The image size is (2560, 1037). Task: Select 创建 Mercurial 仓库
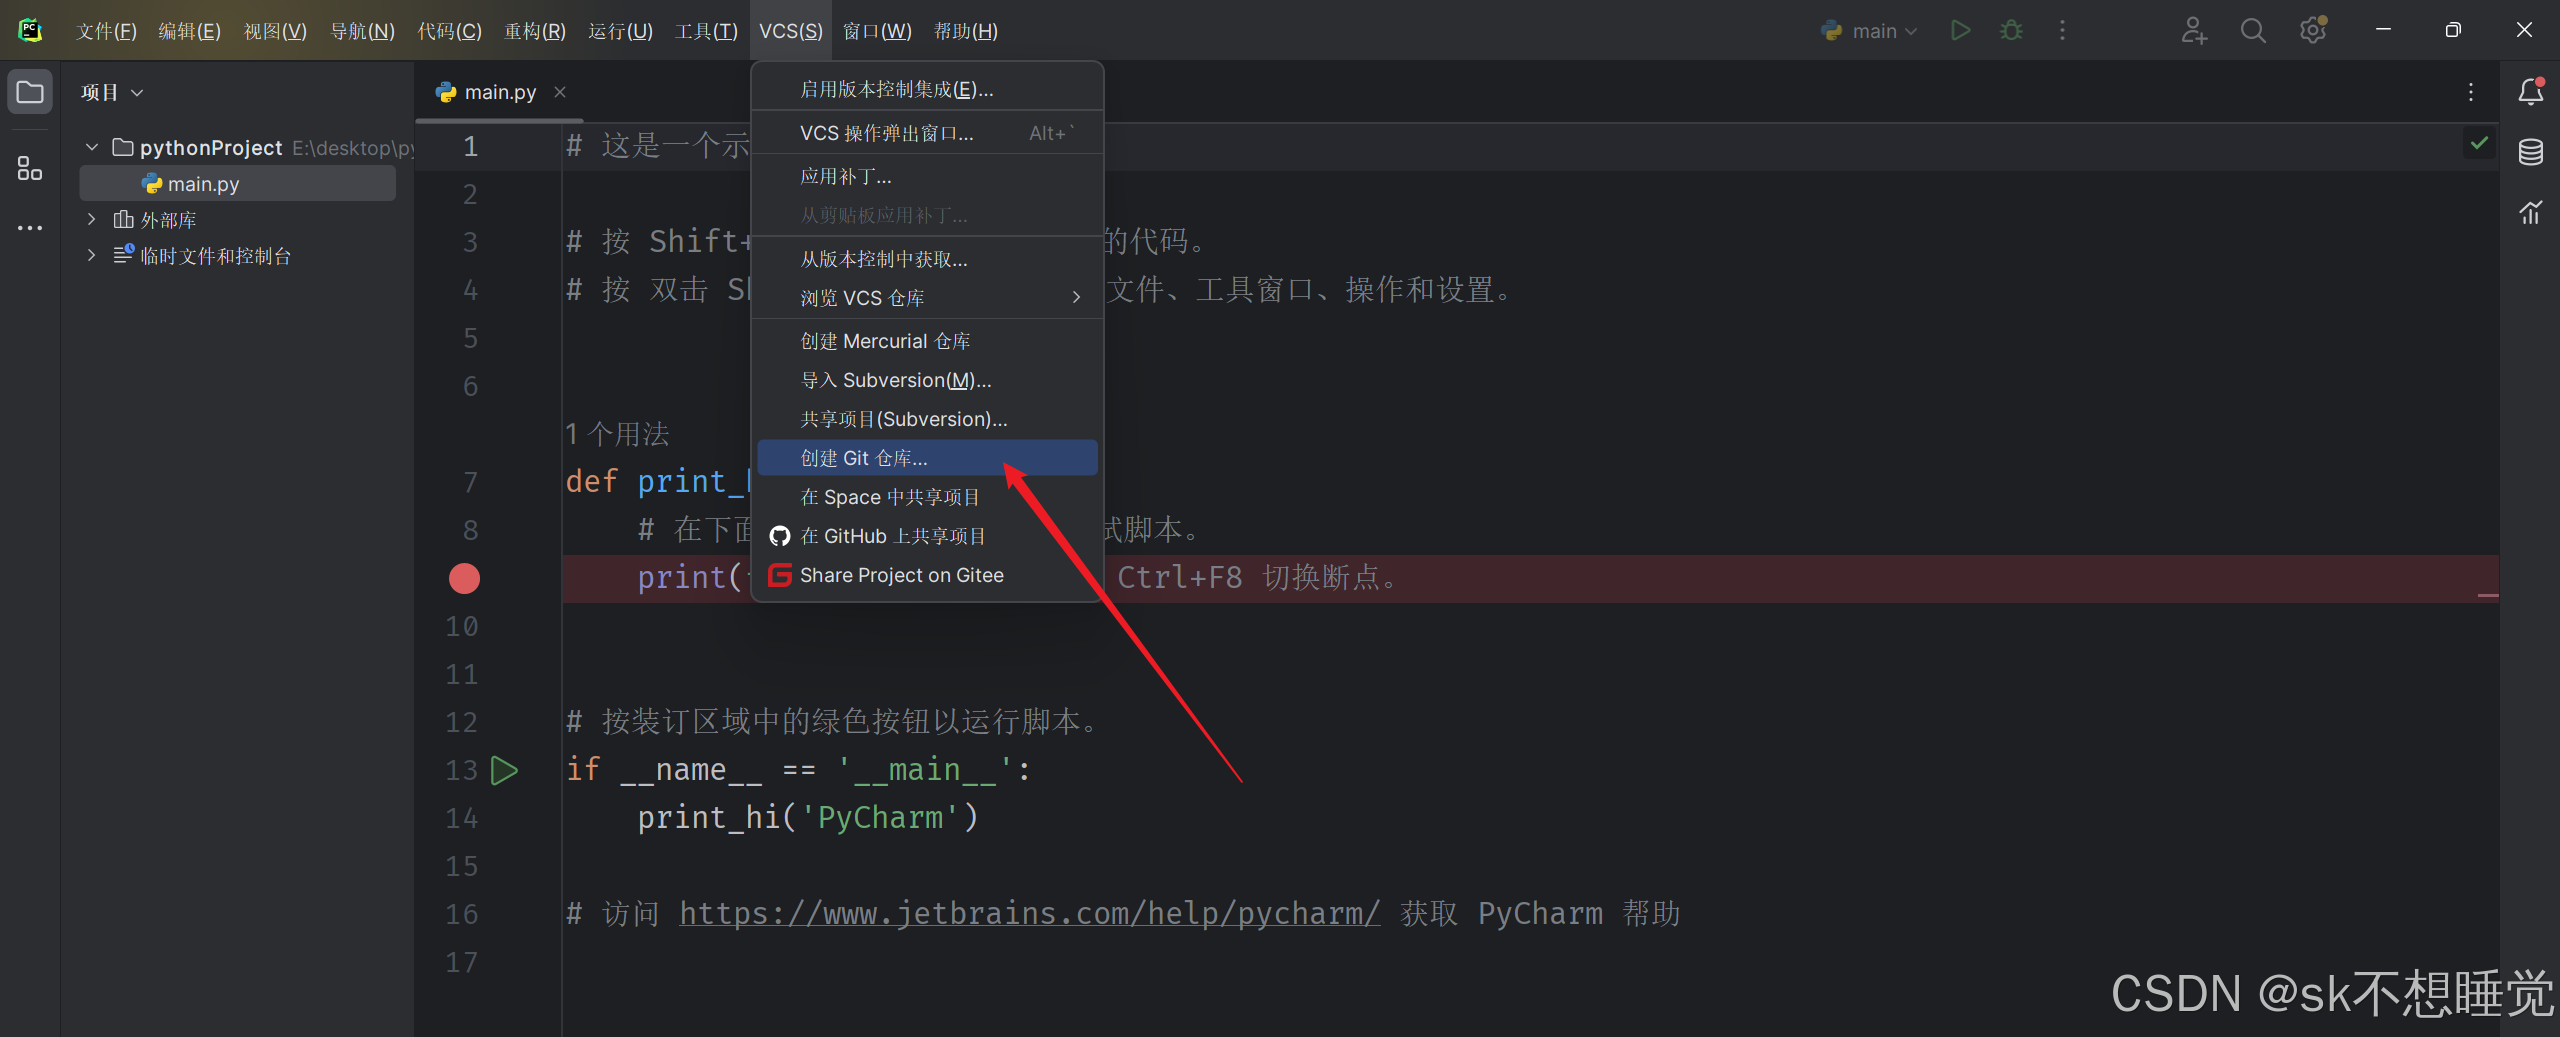point(928,341)
